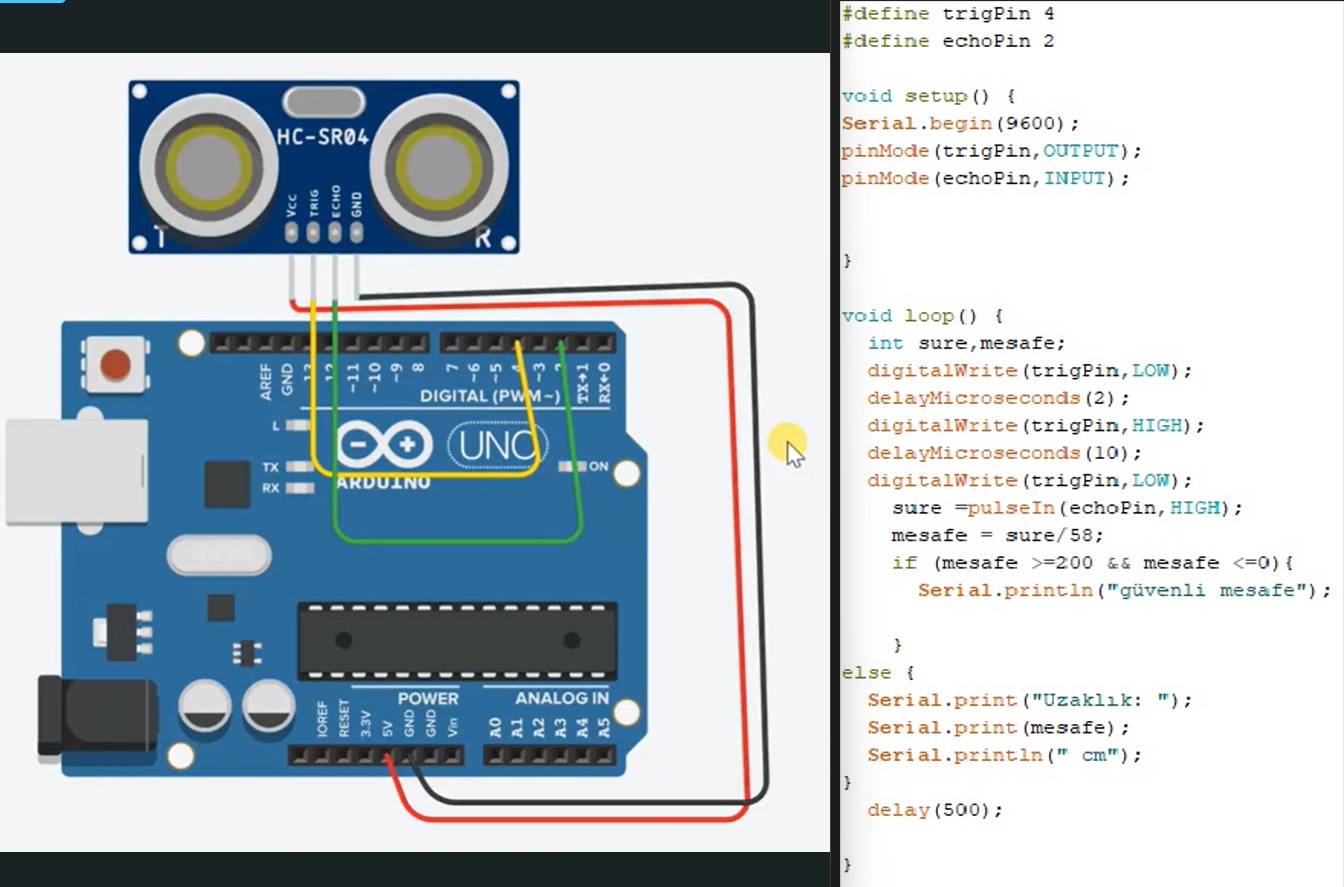Click the black DC power jack
Image resolution: width=1344 pixels, height=887 pixels.
95,715
